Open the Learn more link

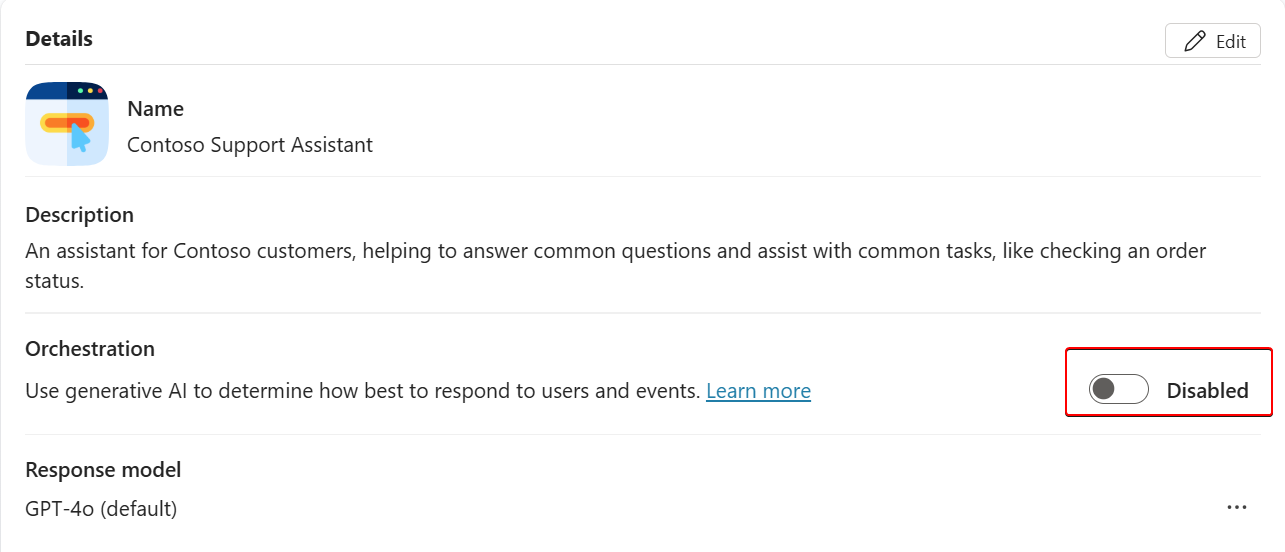[x=758, y=391]
